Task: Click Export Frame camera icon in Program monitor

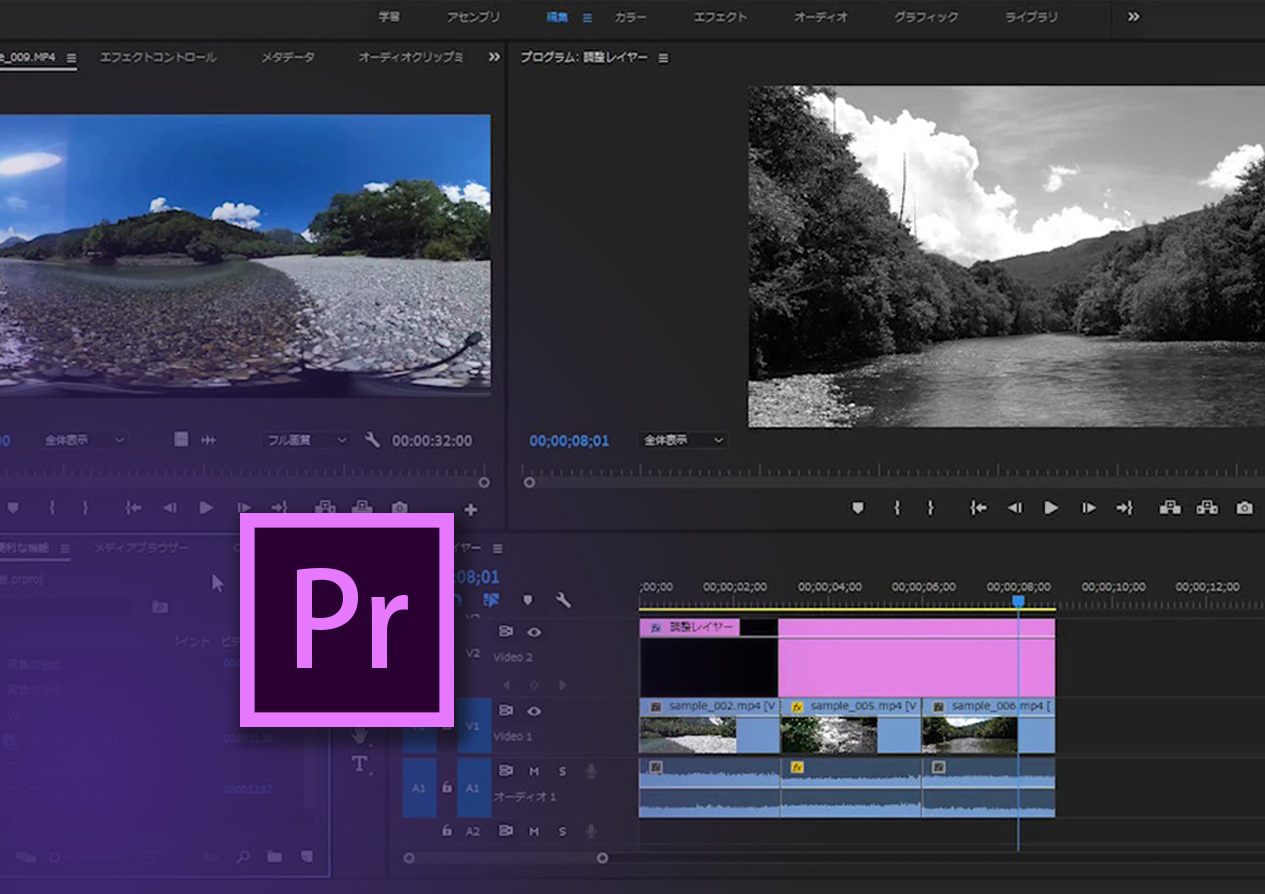Action: click(x=1244, y=508)
